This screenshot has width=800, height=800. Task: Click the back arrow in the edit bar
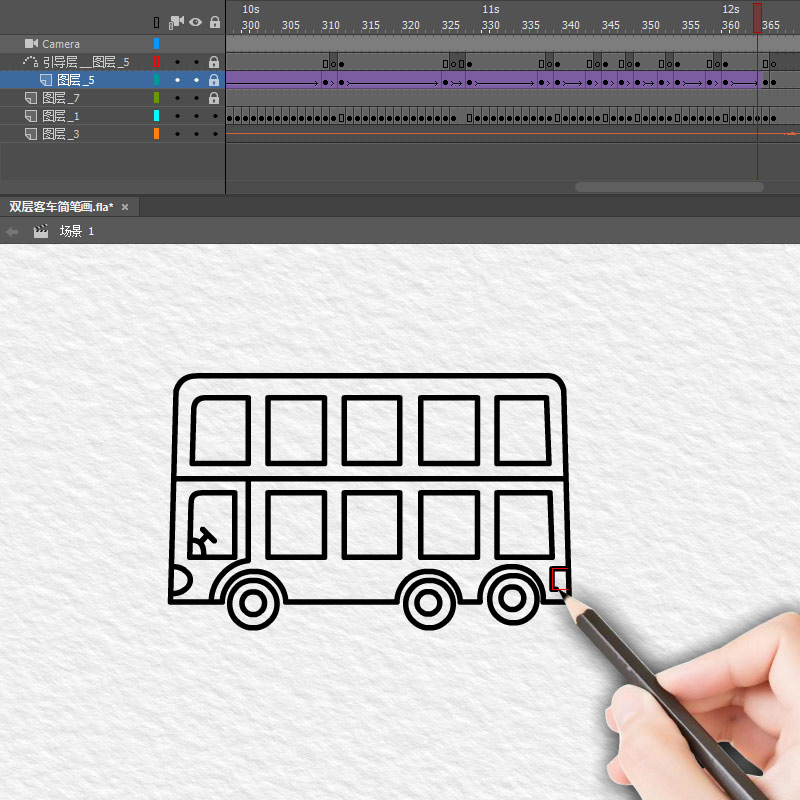[12, 232]
